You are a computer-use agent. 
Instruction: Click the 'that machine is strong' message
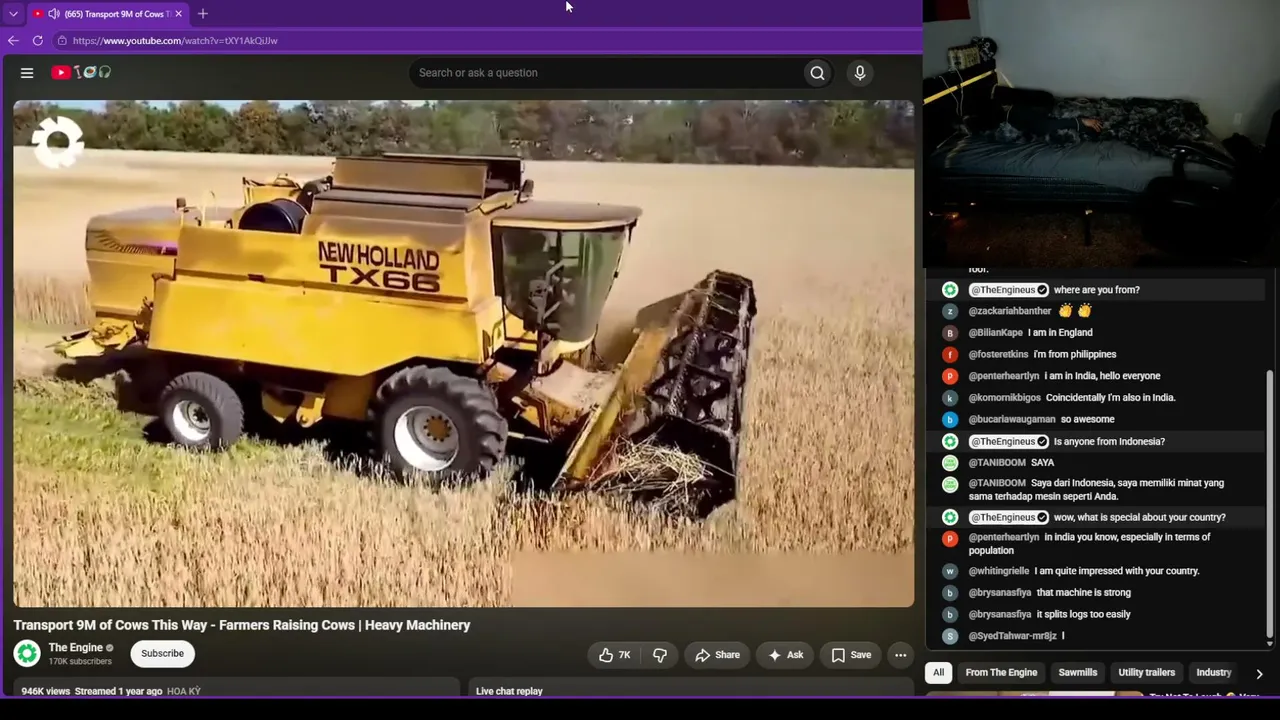(1083, 593)
